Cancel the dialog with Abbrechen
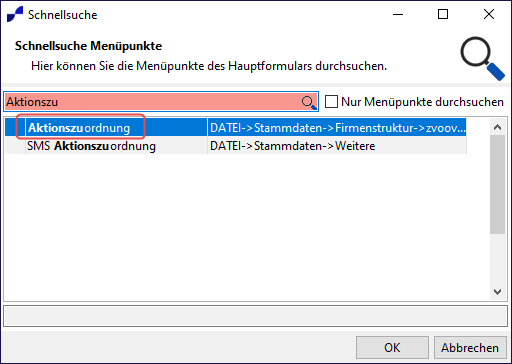This screenshot has width=512, height=364. (x=470, y=348)
